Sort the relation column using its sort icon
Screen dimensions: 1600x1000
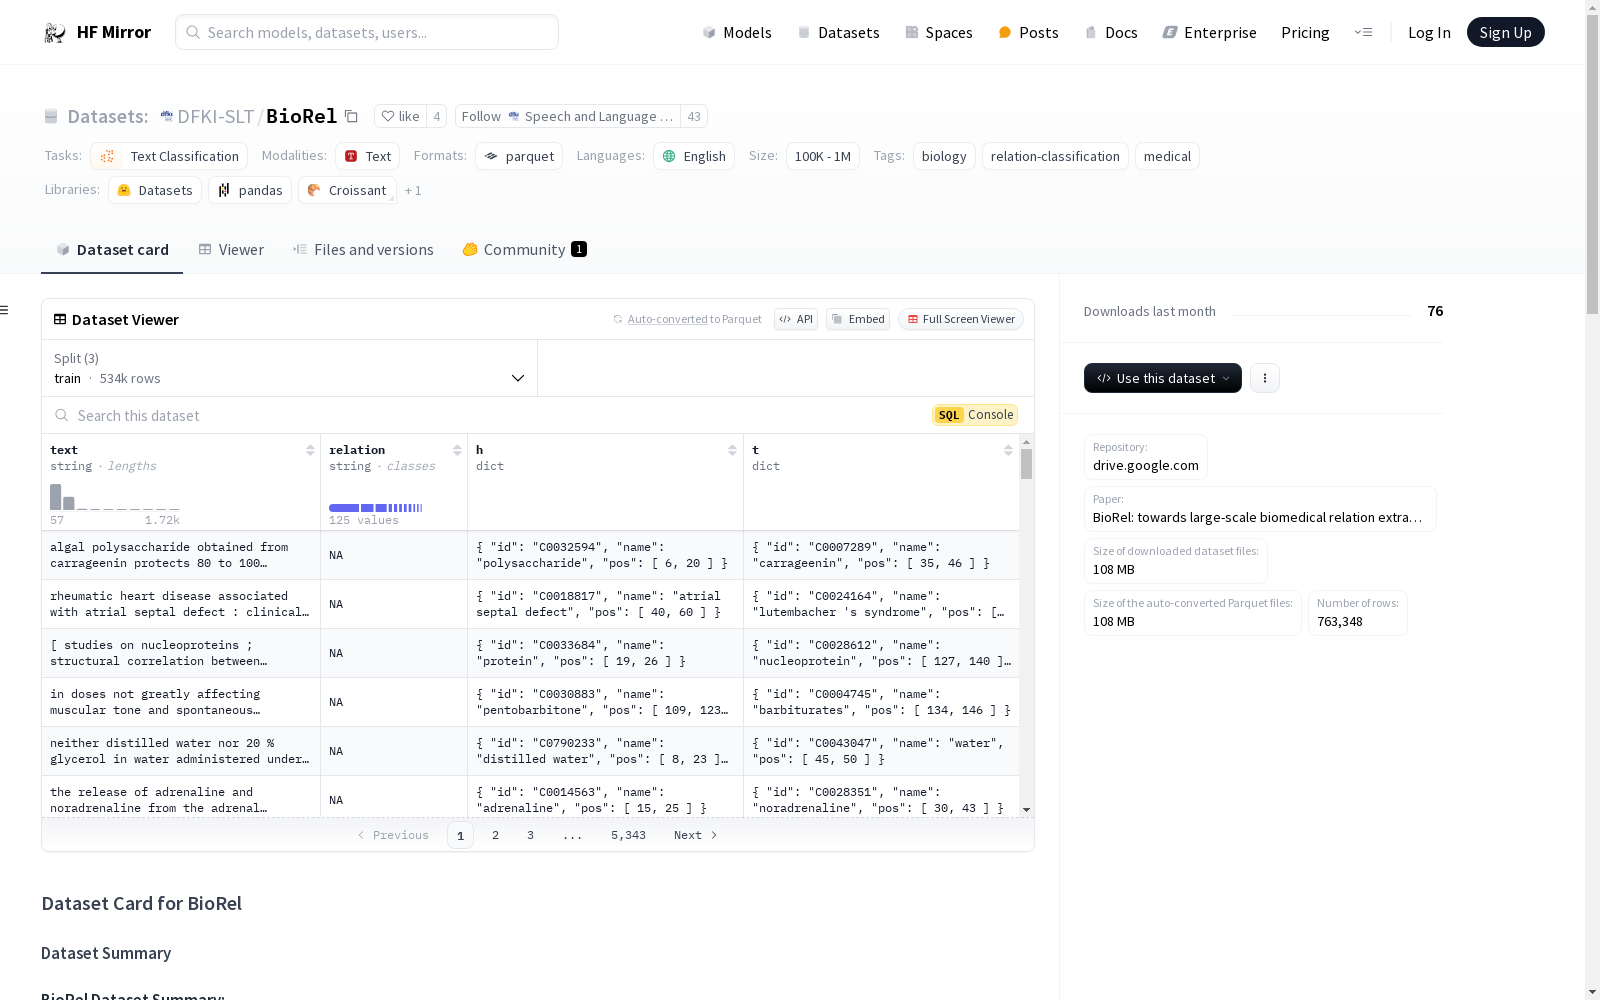coord(457,450)
